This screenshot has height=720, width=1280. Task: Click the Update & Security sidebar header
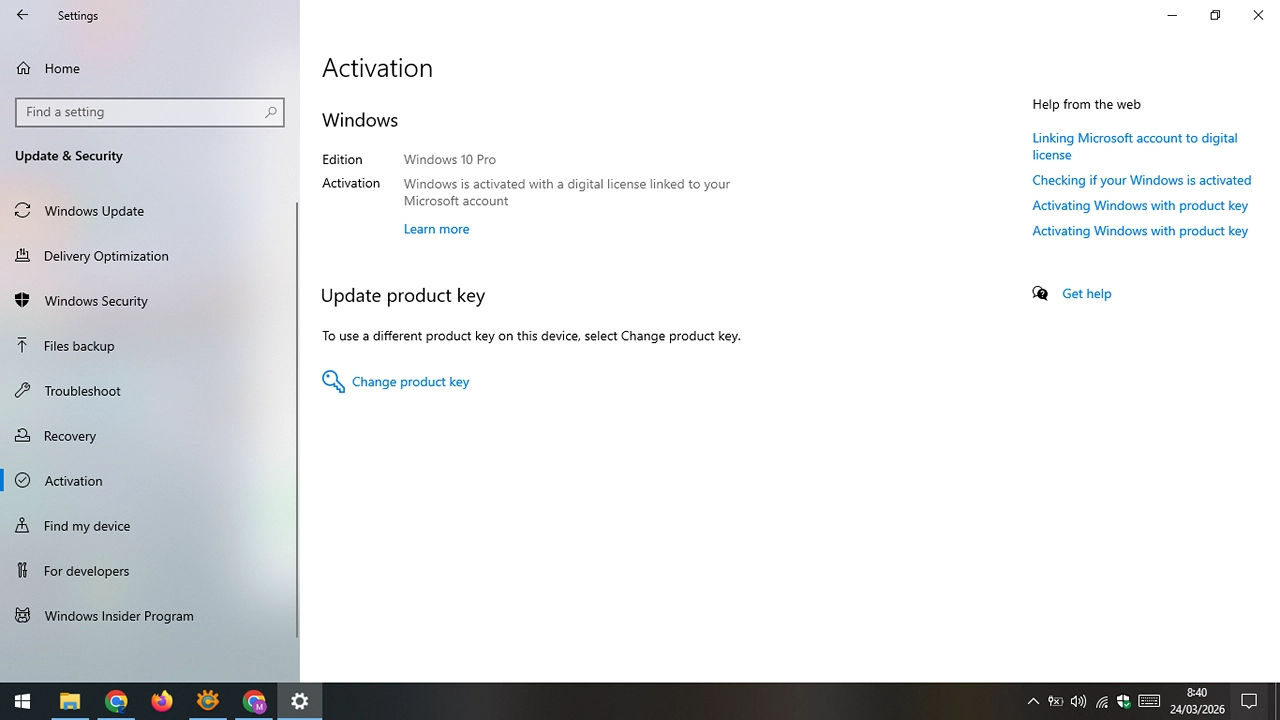69,156
